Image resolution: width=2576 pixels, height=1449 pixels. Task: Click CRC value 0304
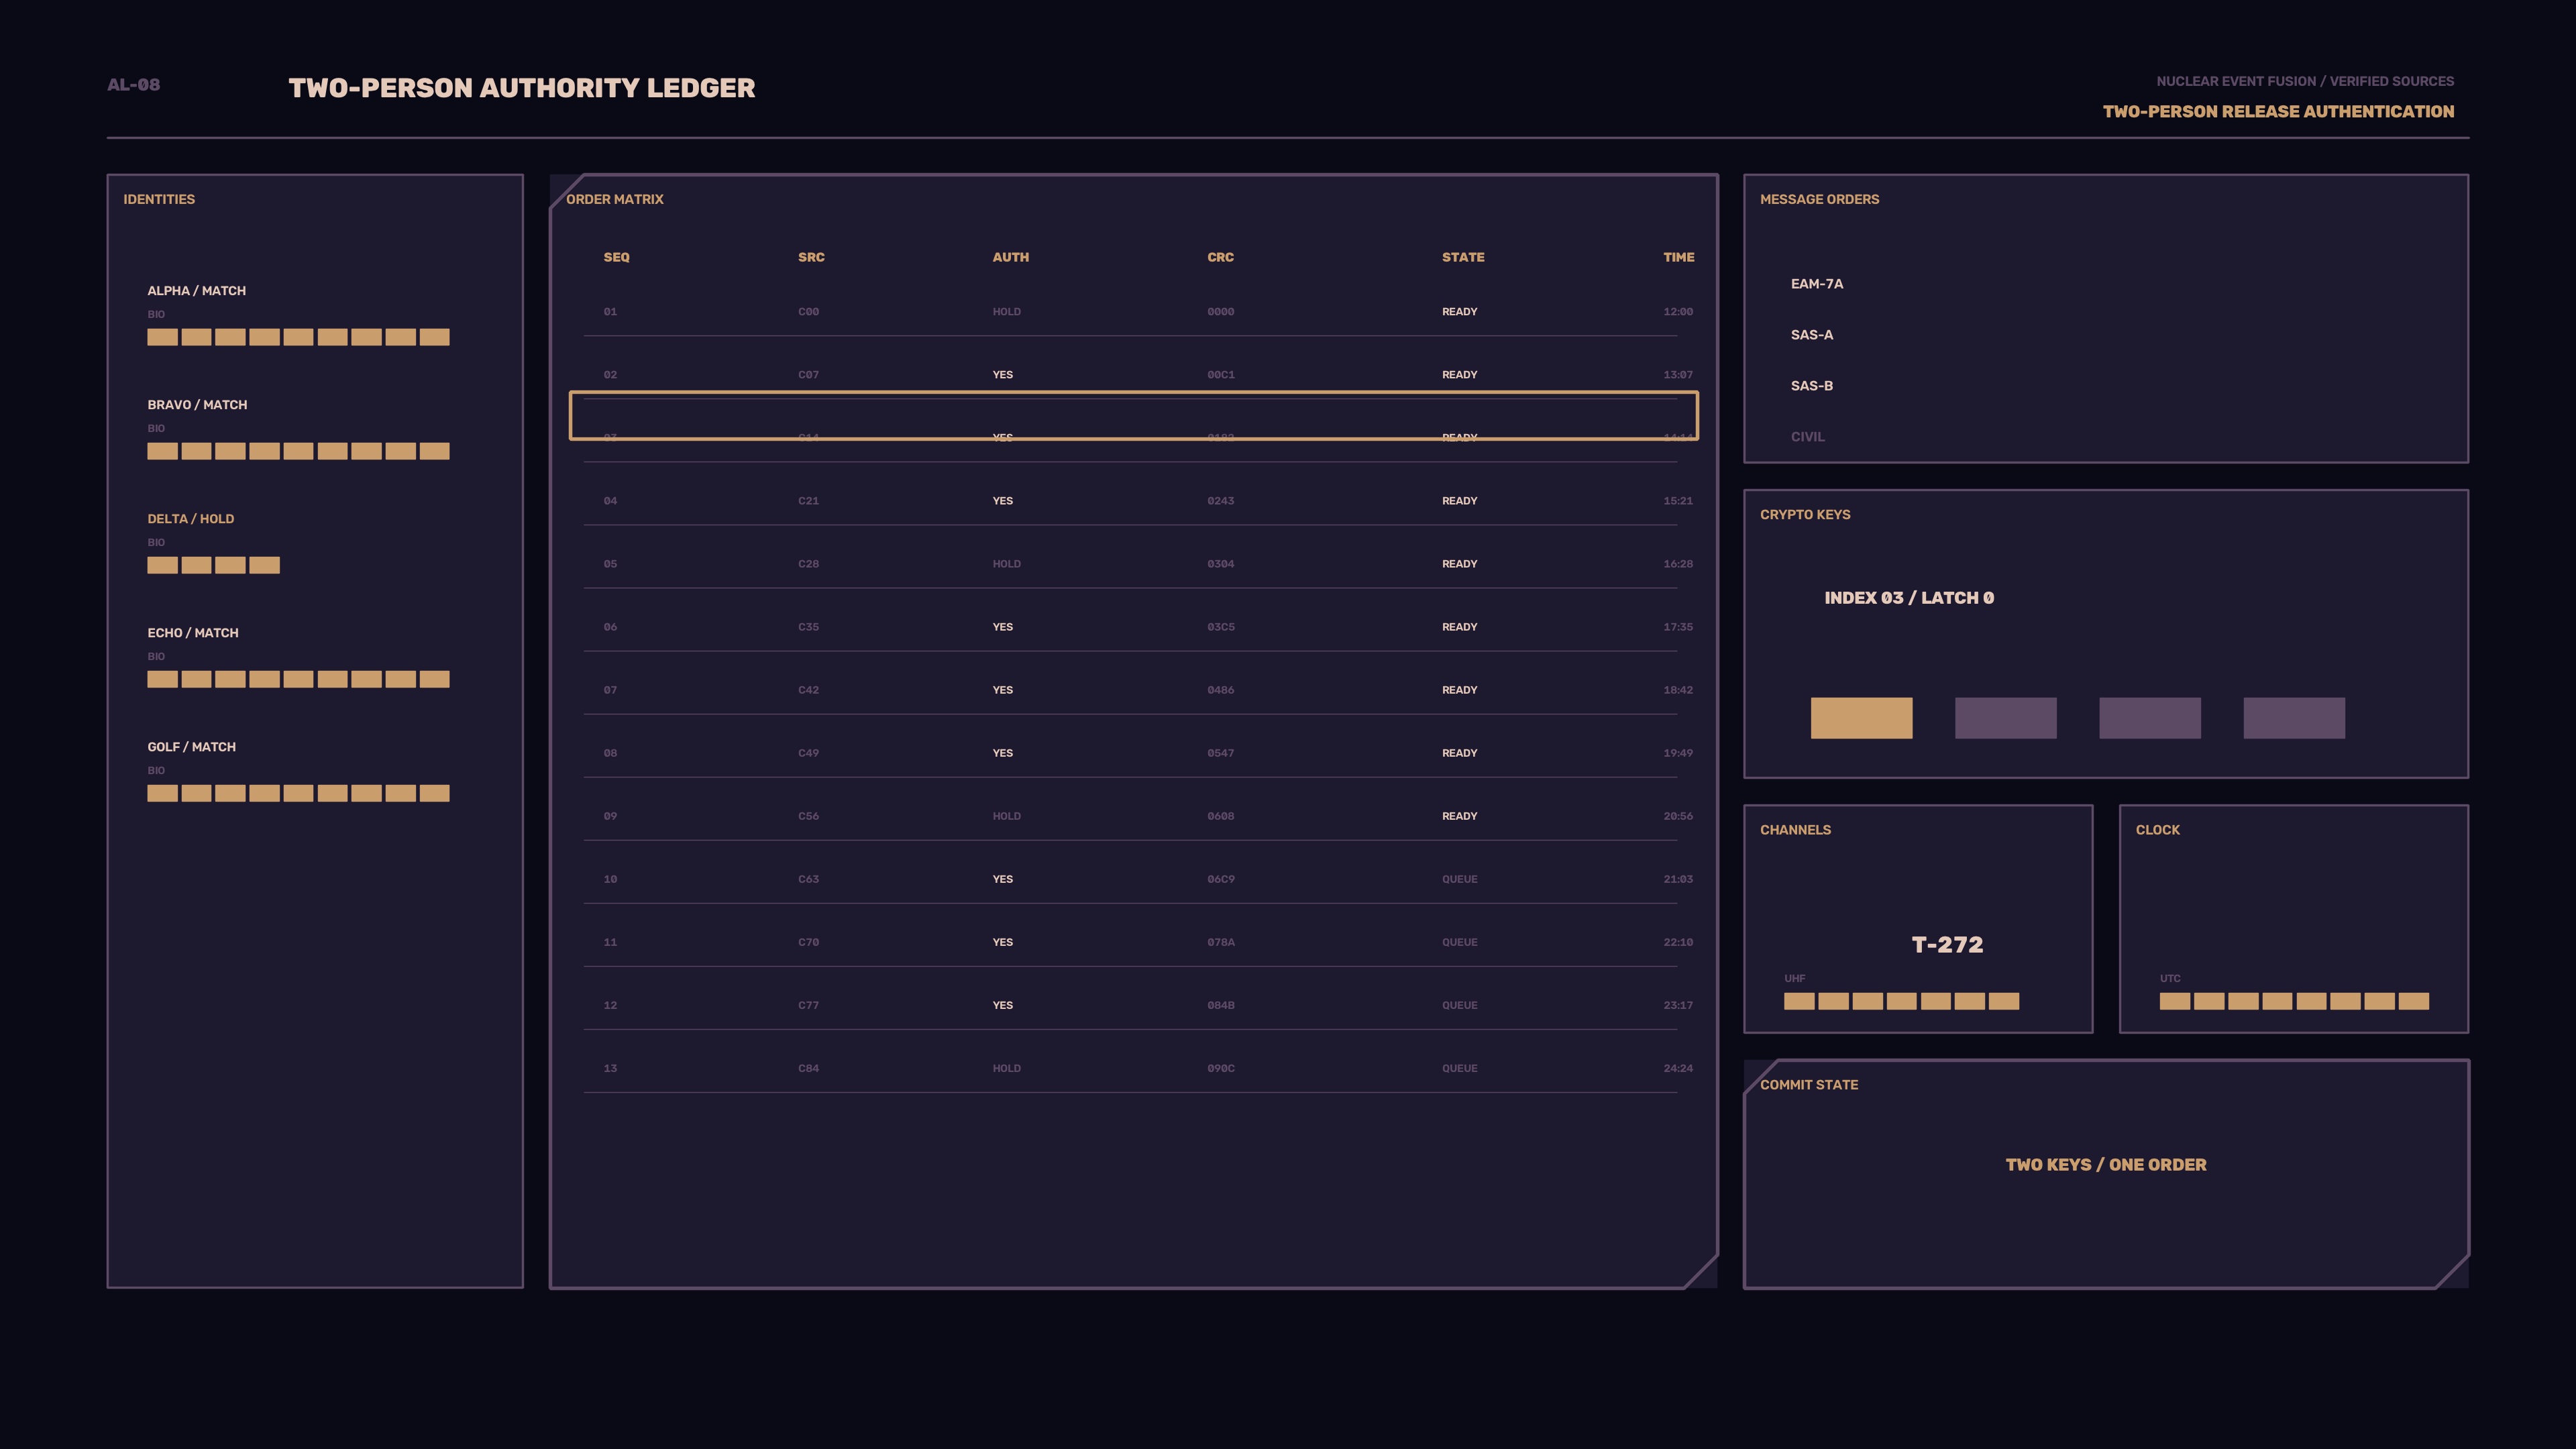[1220, 564]
